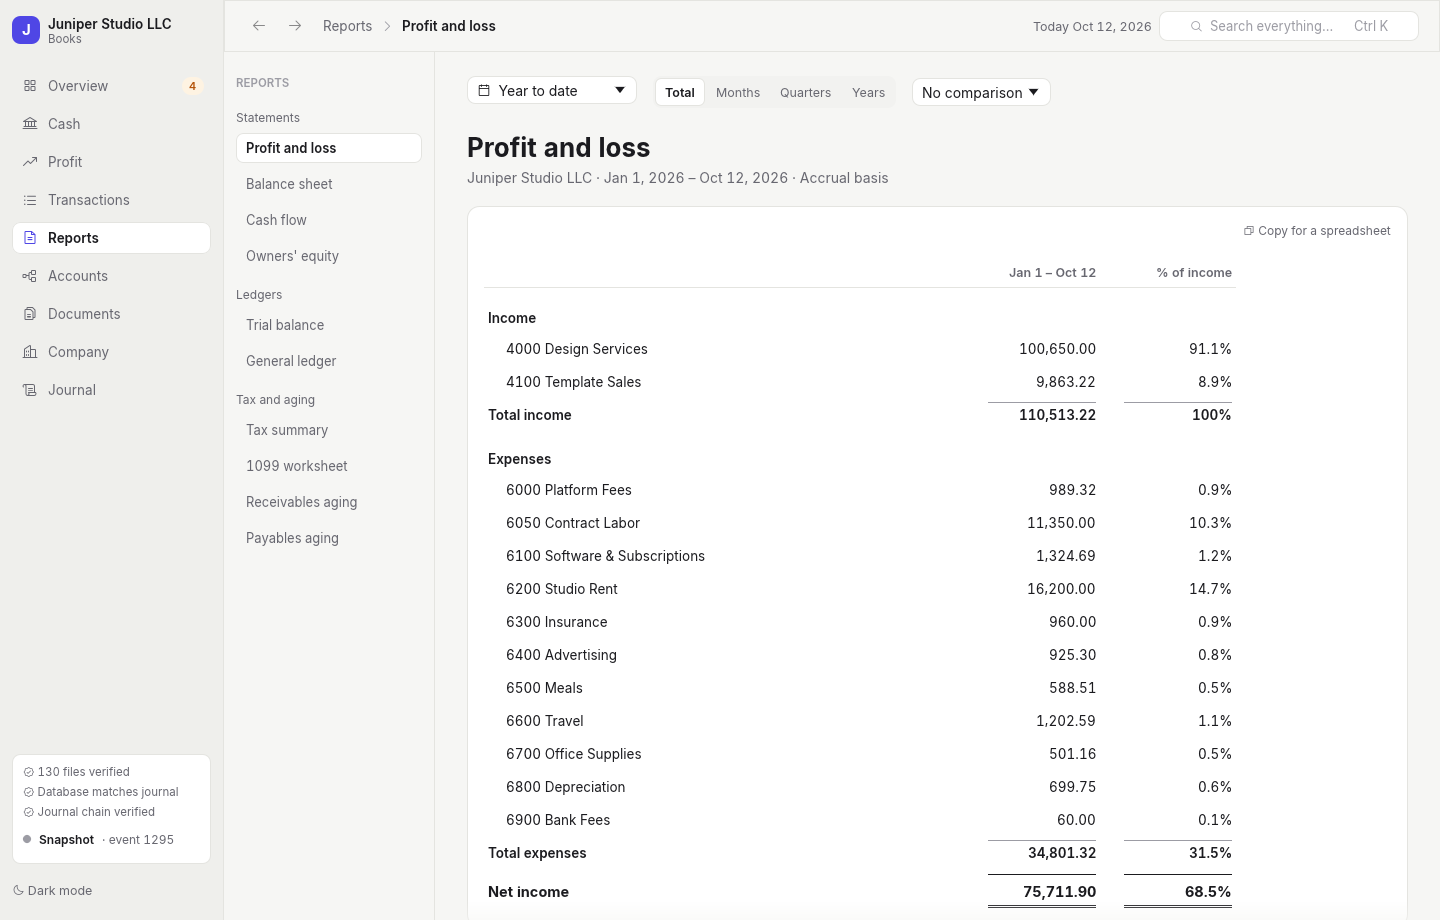Click the Profit trending arrow icon
Image resolution: width=1440 pixels, height=920 pixels.
[30, 162]
